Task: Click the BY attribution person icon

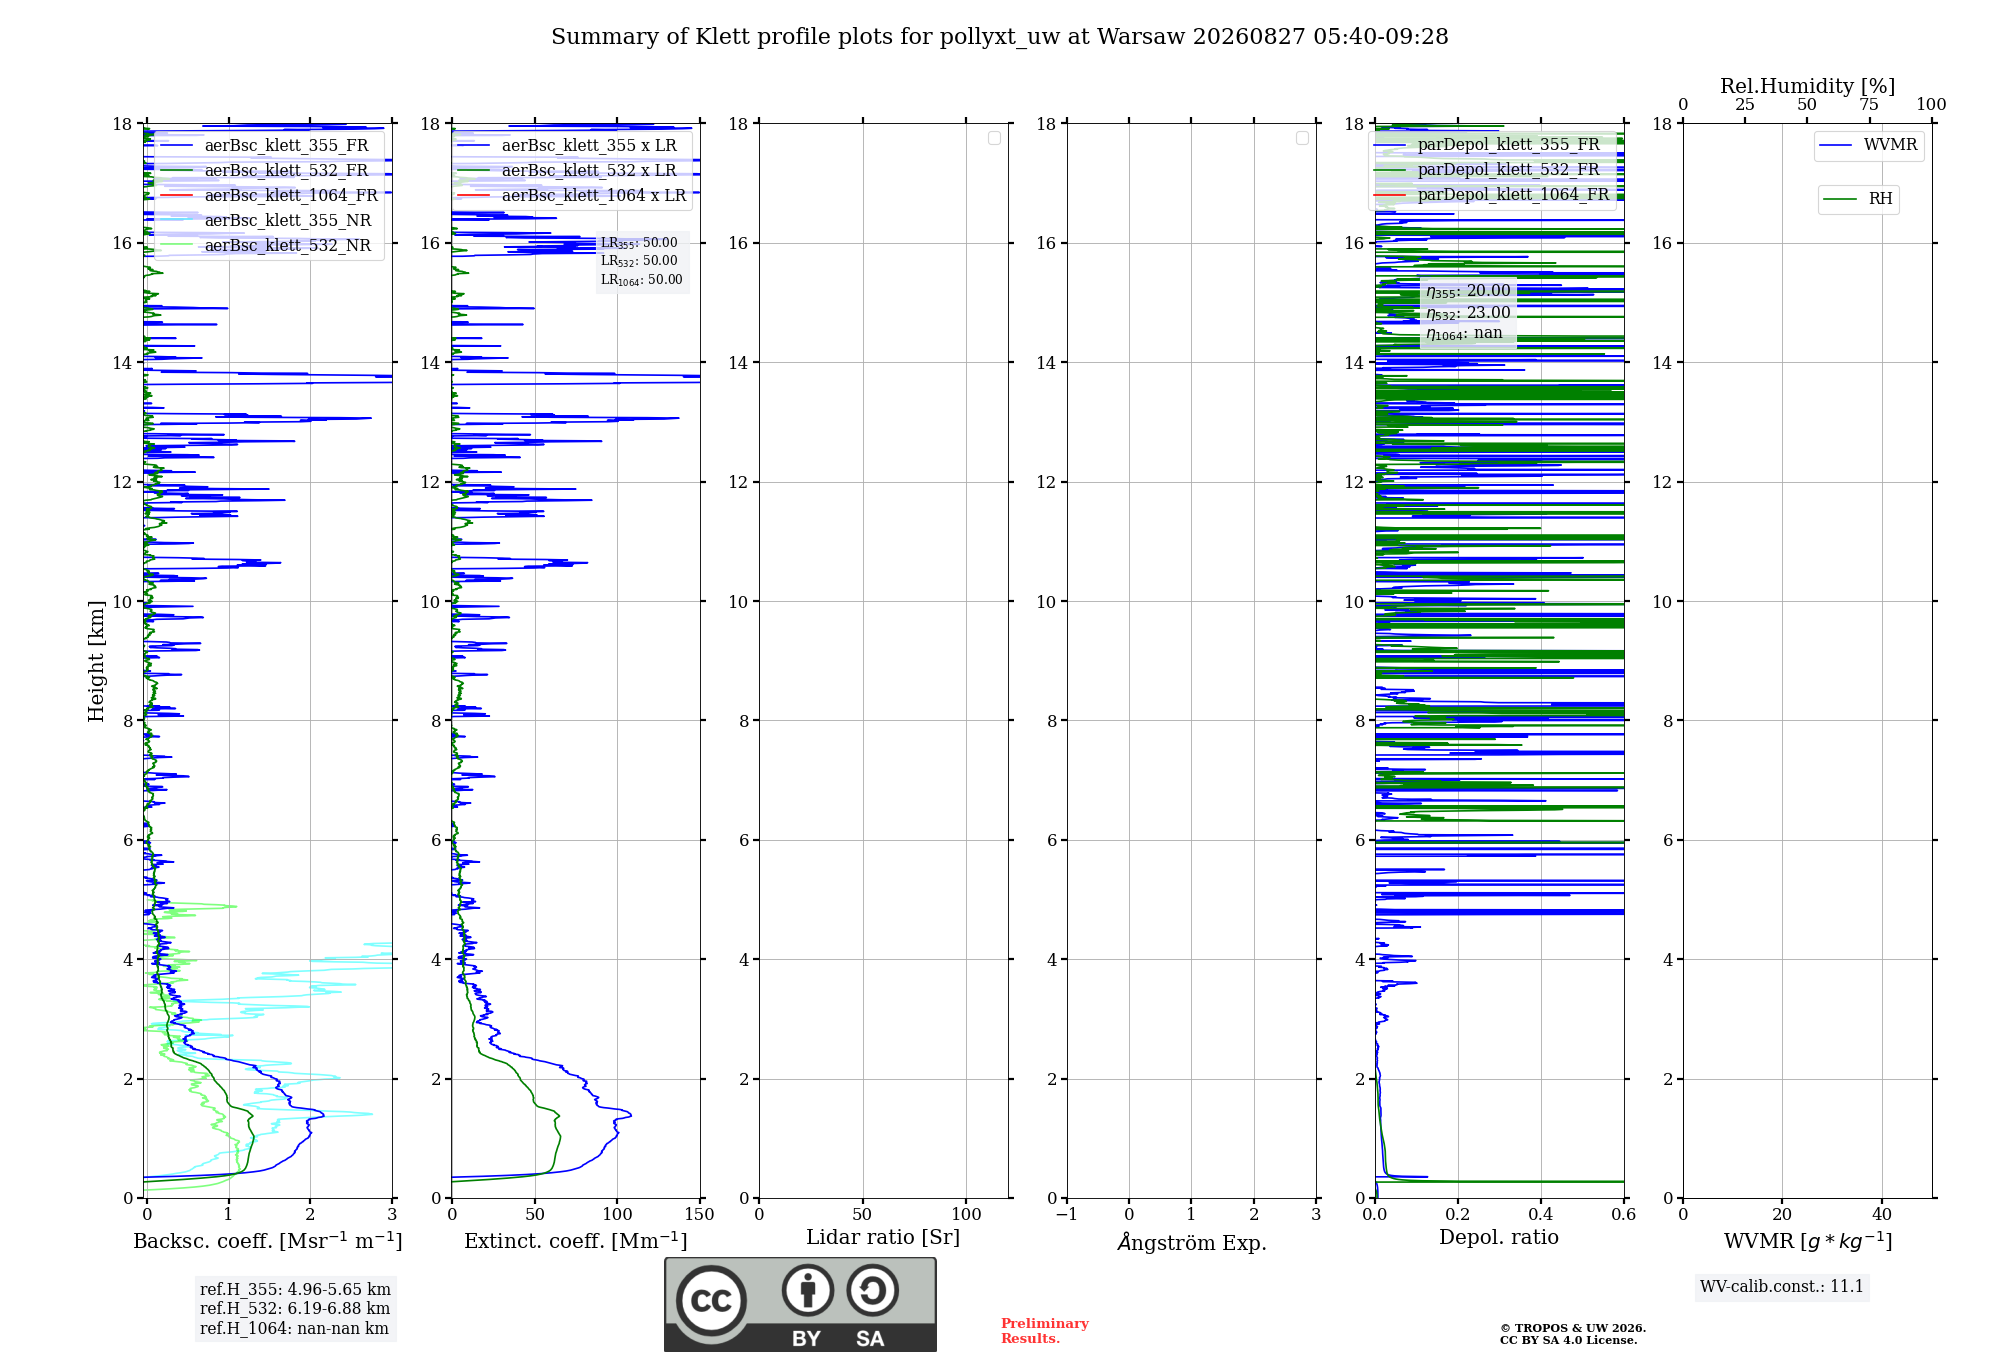Action: click(x=807, y=1290)
